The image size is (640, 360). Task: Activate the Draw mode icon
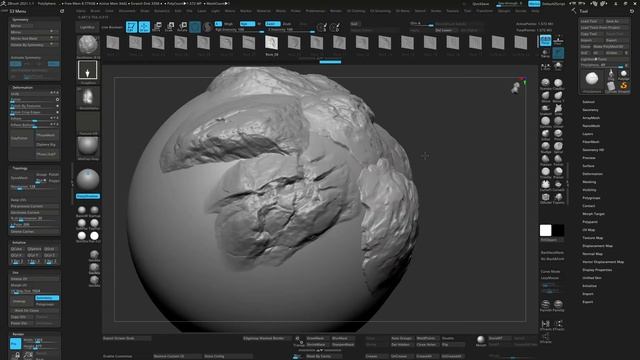144,27
